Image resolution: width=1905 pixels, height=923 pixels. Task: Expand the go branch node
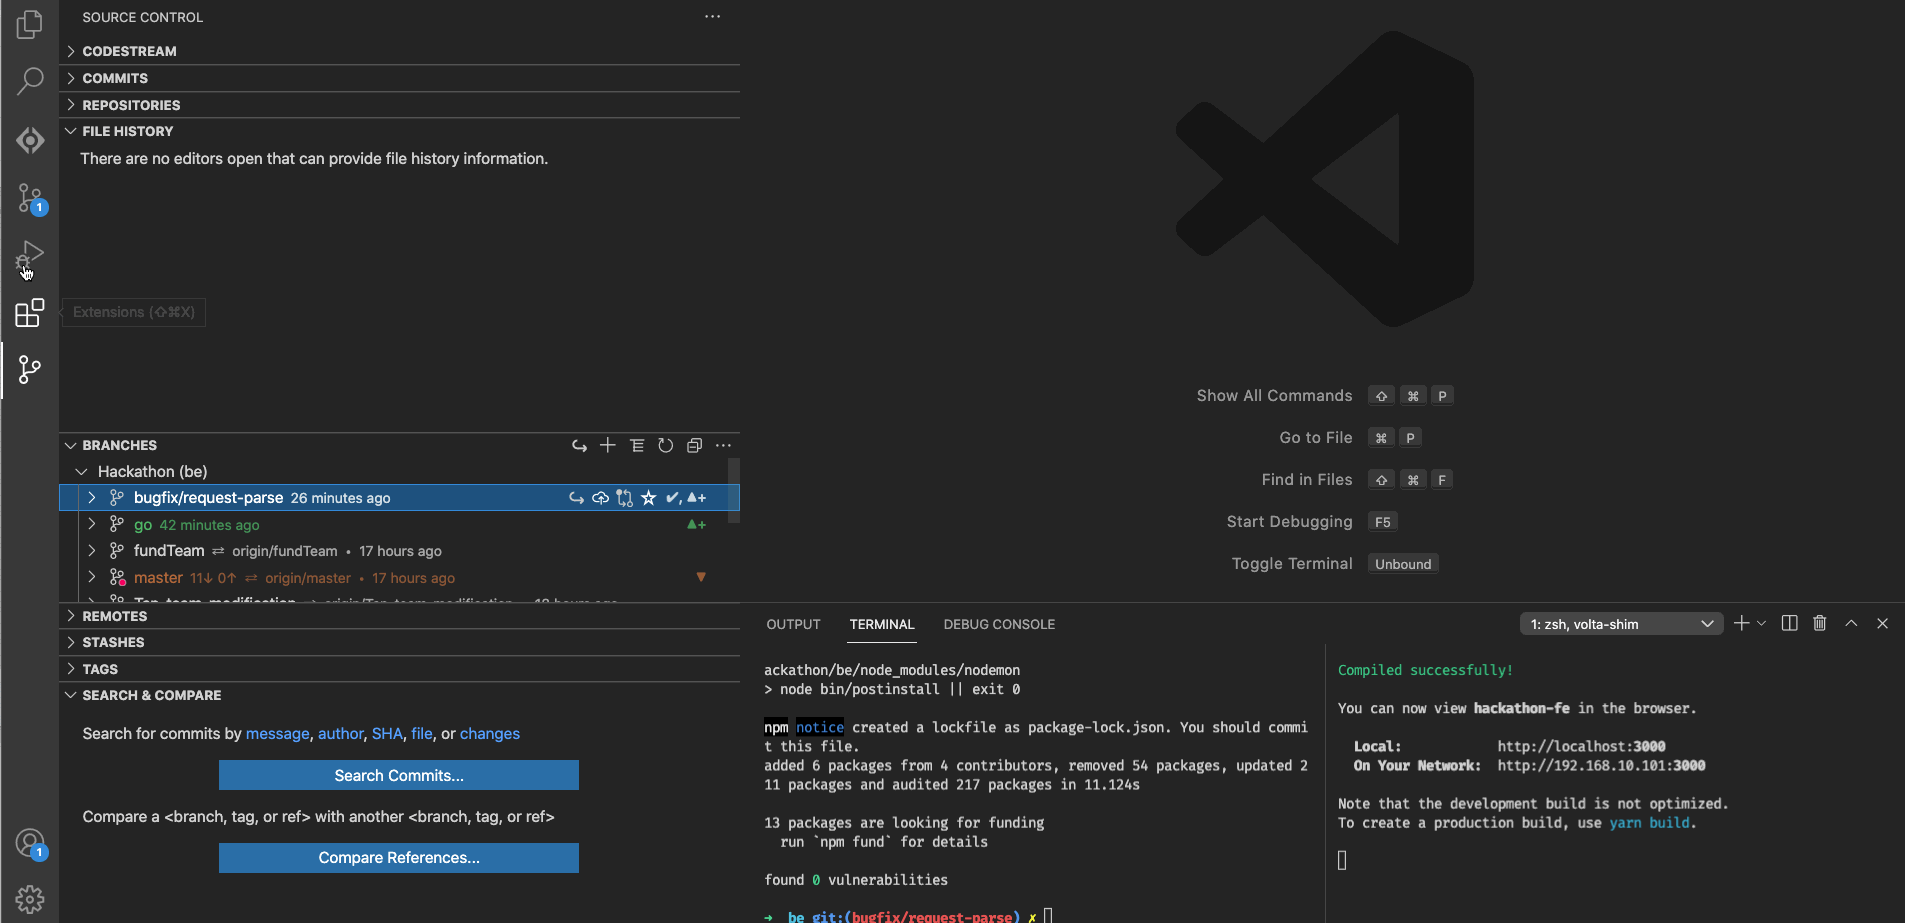coord(92,524)
